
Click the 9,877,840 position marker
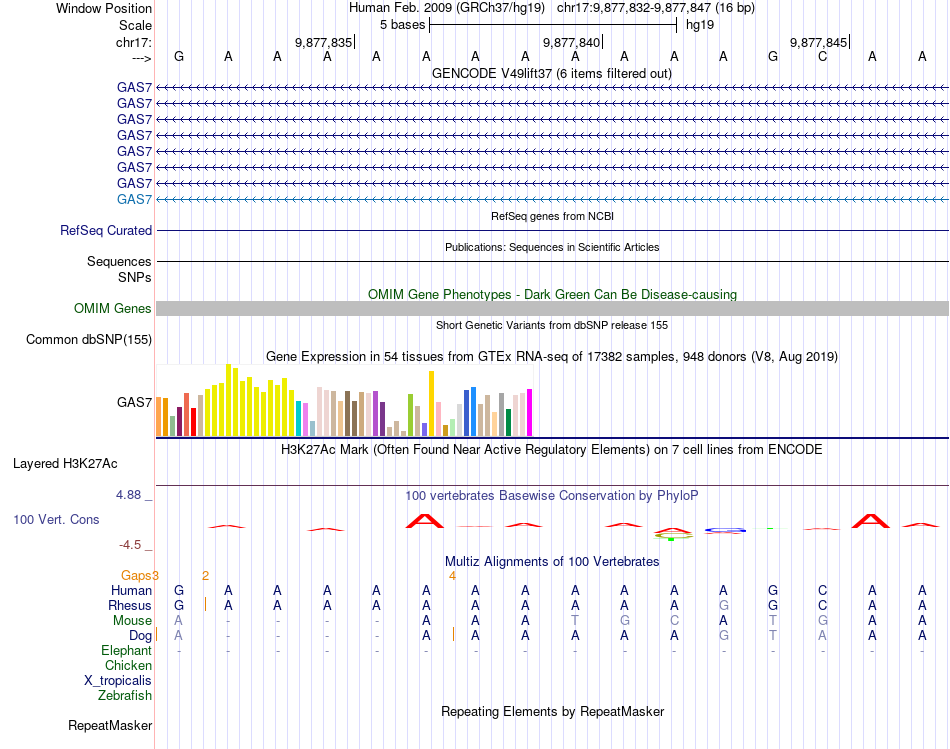(x=571, y=42)
